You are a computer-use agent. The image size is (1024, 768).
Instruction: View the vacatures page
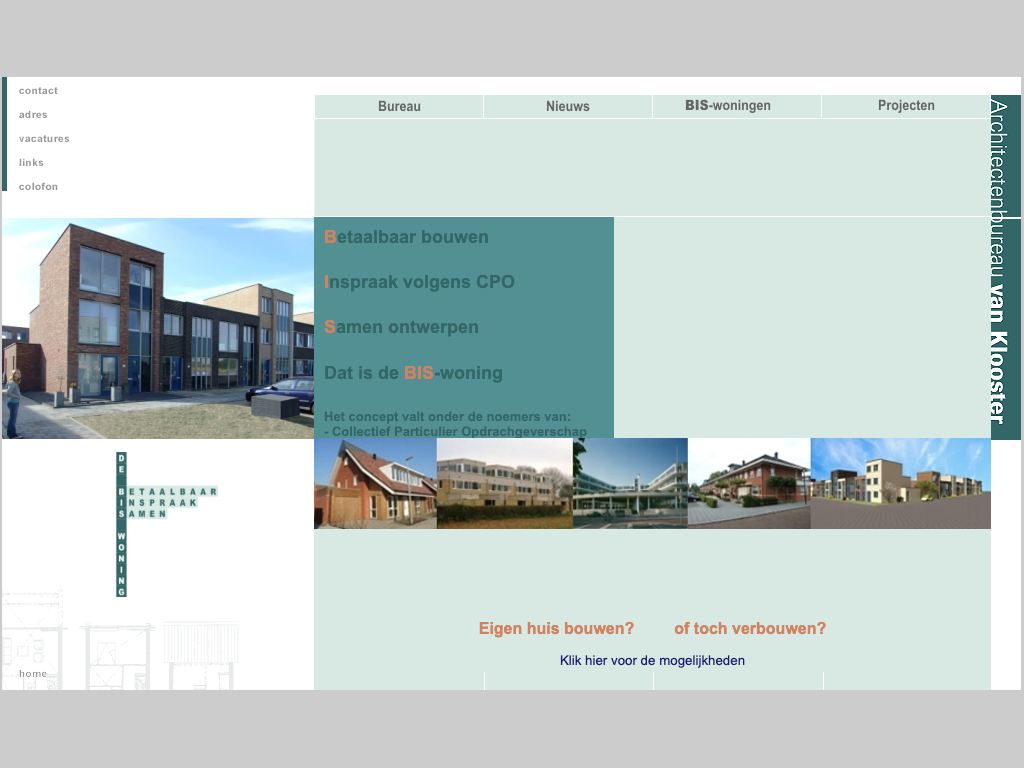tap(44, 139)
